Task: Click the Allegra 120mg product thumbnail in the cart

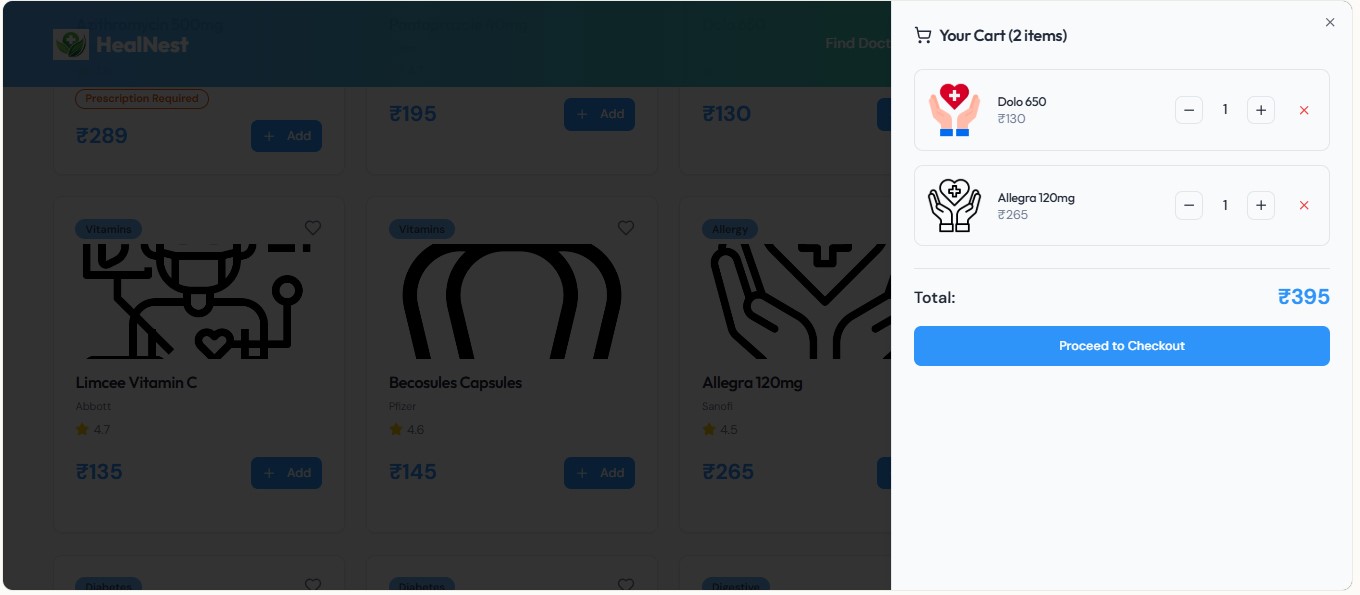Action: [954, 205]
